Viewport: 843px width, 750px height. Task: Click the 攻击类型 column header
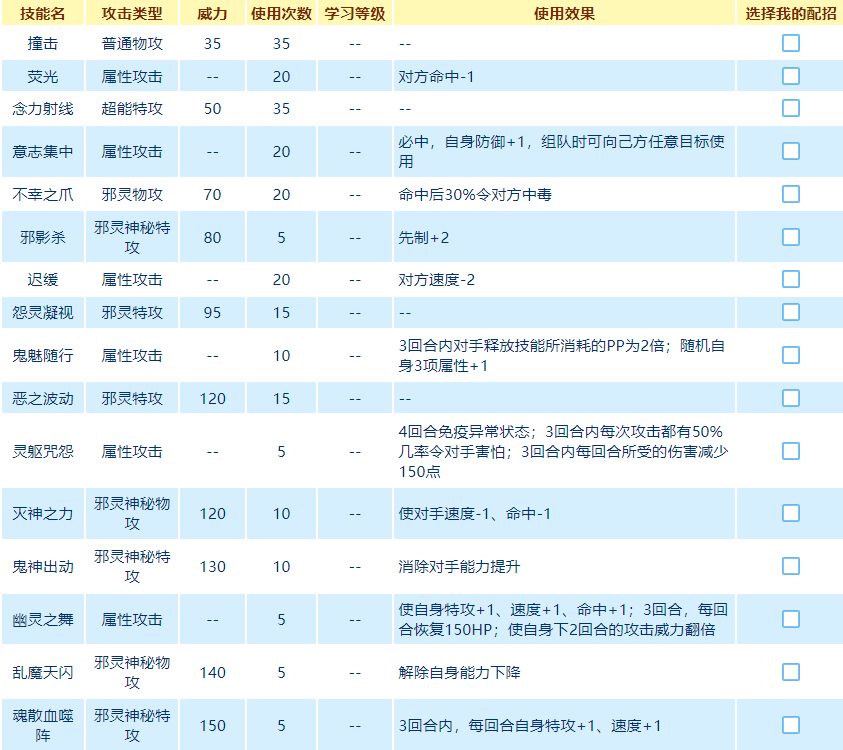(x=132, y=13)
